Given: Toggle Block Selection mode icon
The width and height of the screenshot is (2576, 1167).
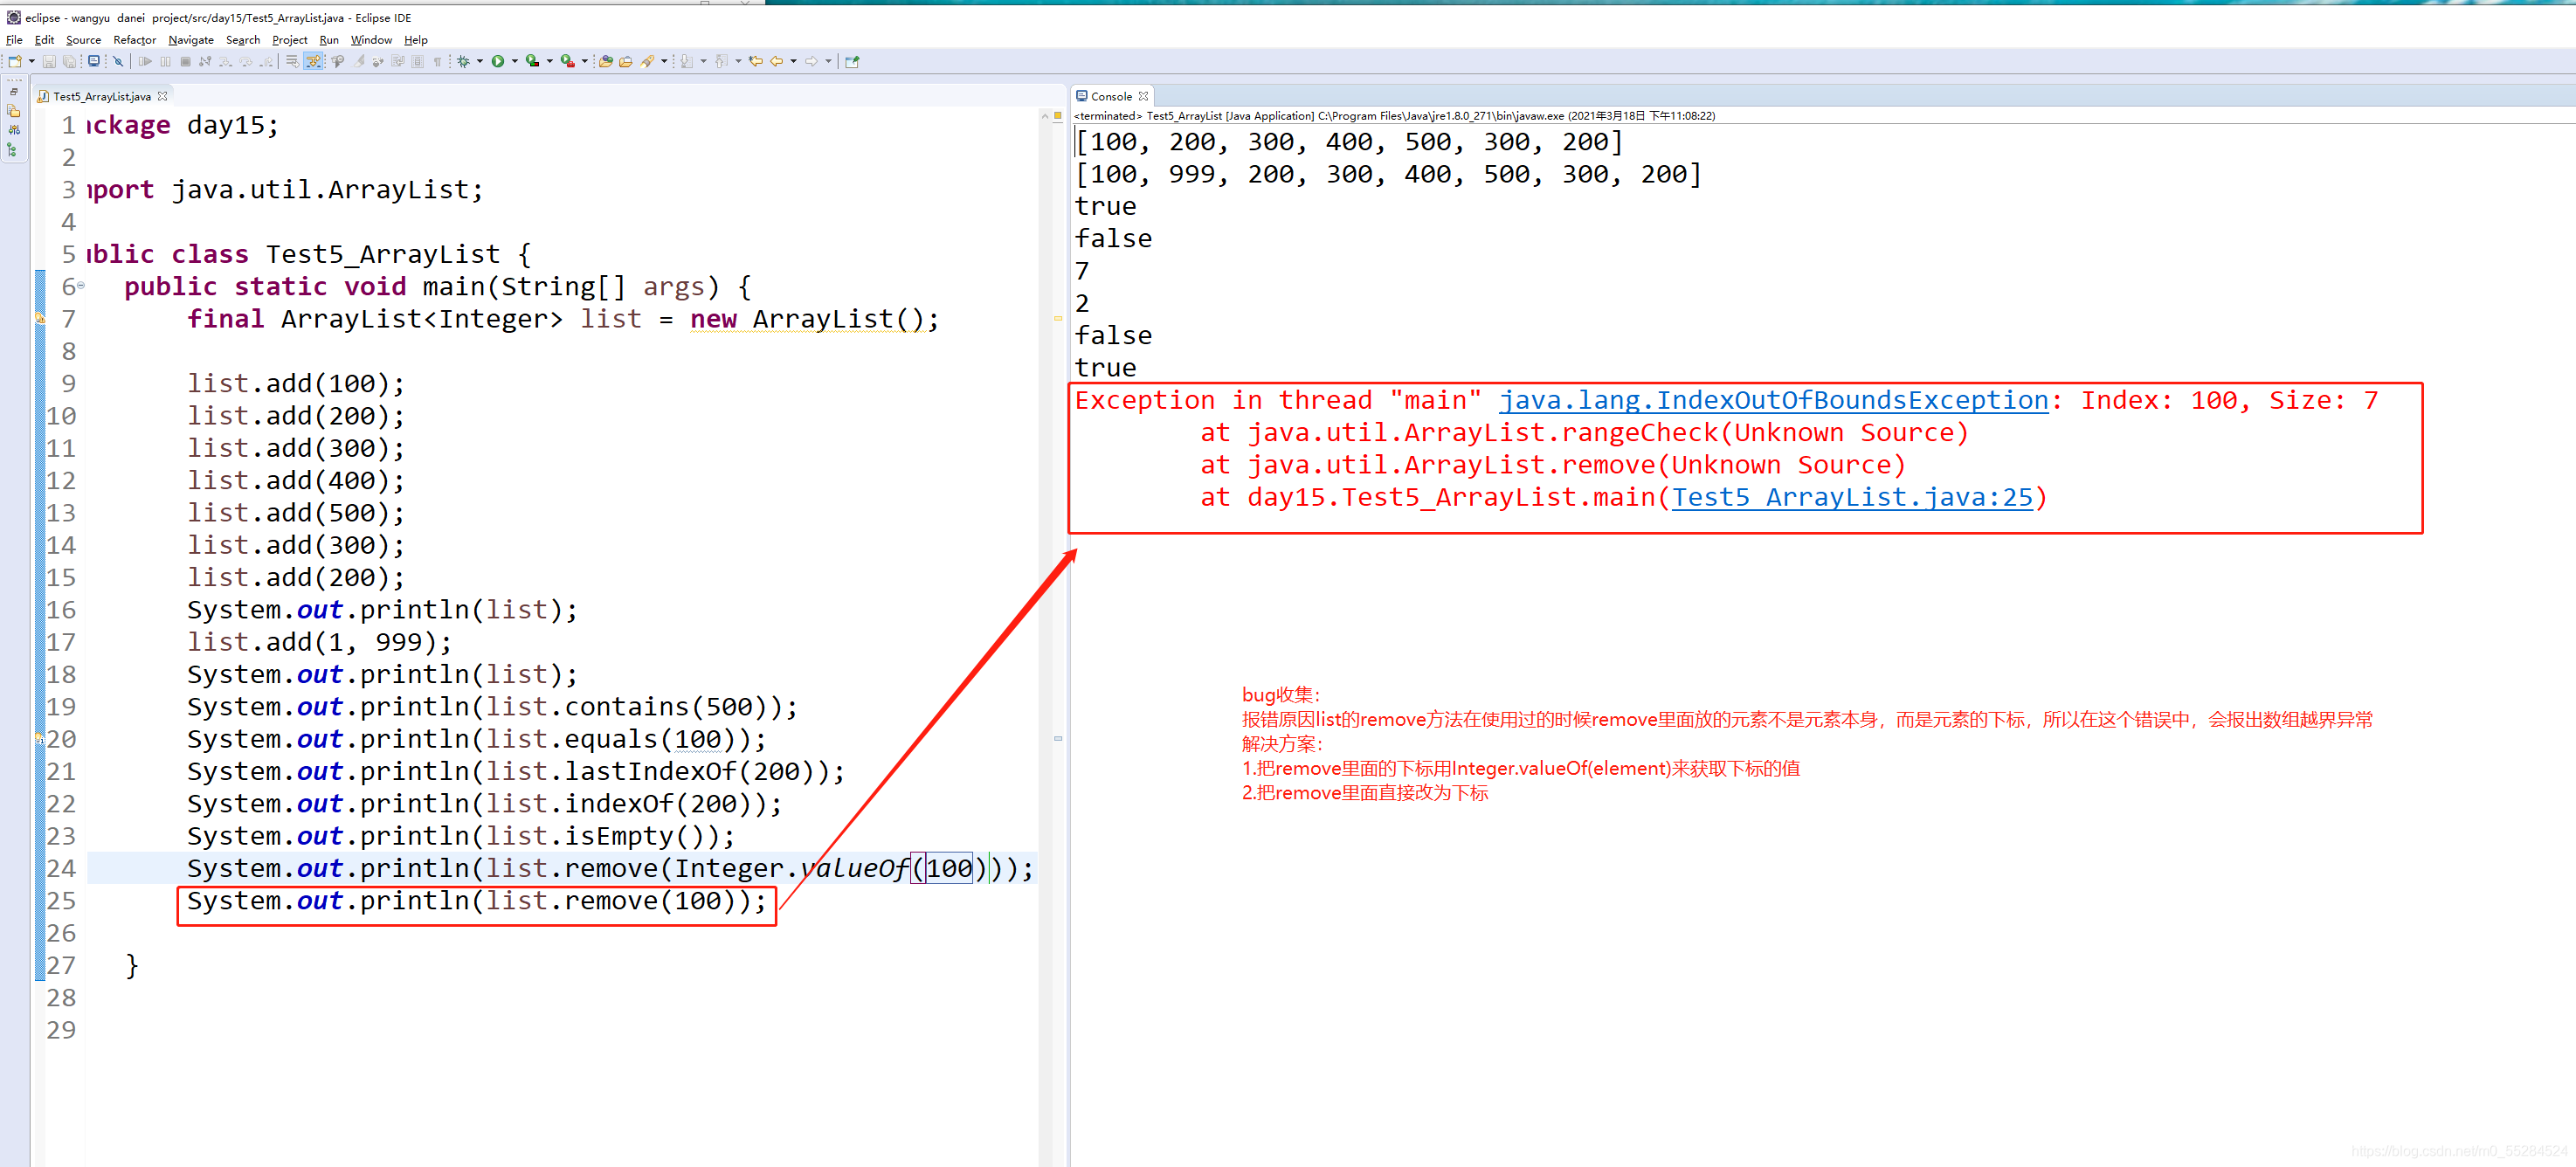Looking at the screenshot, I should coord(418,61).
